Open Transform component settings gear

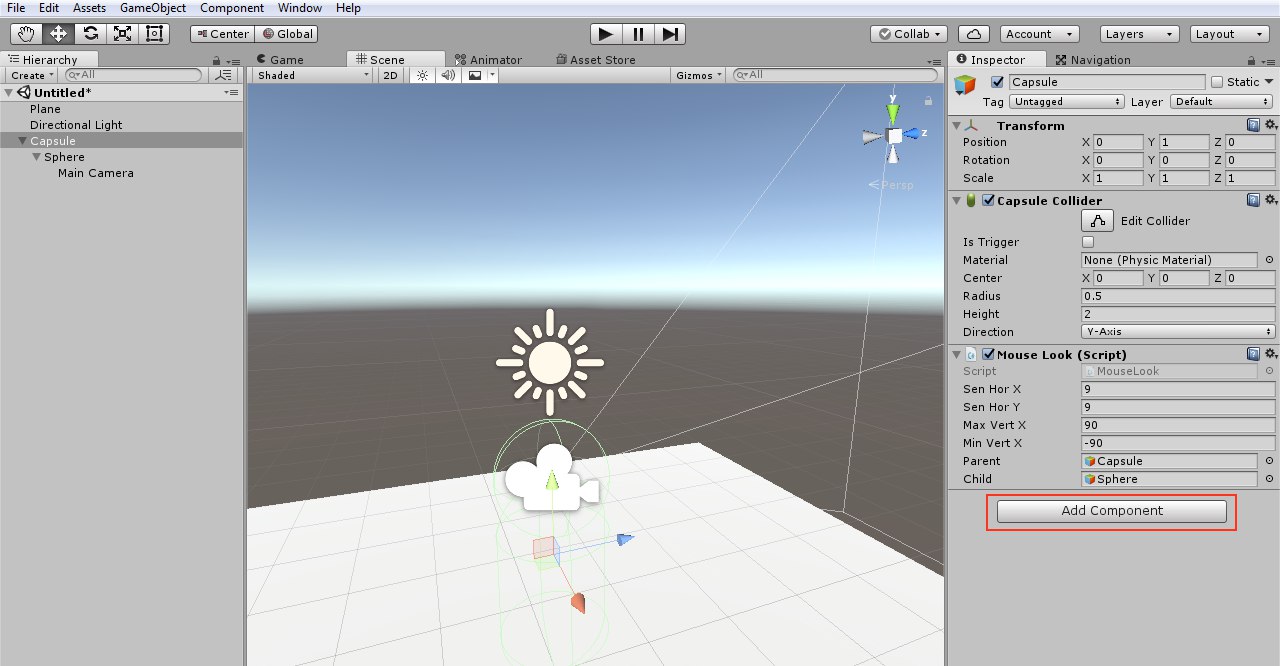(1270, 125)
